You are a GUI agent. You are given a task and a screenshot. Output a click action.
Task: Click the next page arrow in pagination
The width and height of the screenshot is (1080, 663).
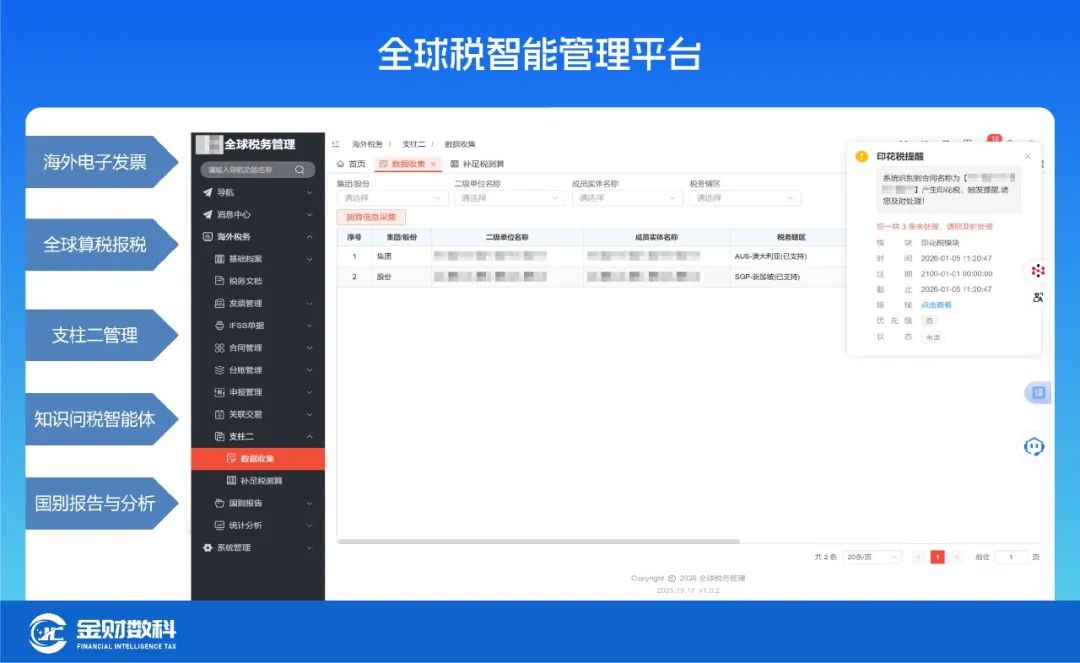(956, 556)
